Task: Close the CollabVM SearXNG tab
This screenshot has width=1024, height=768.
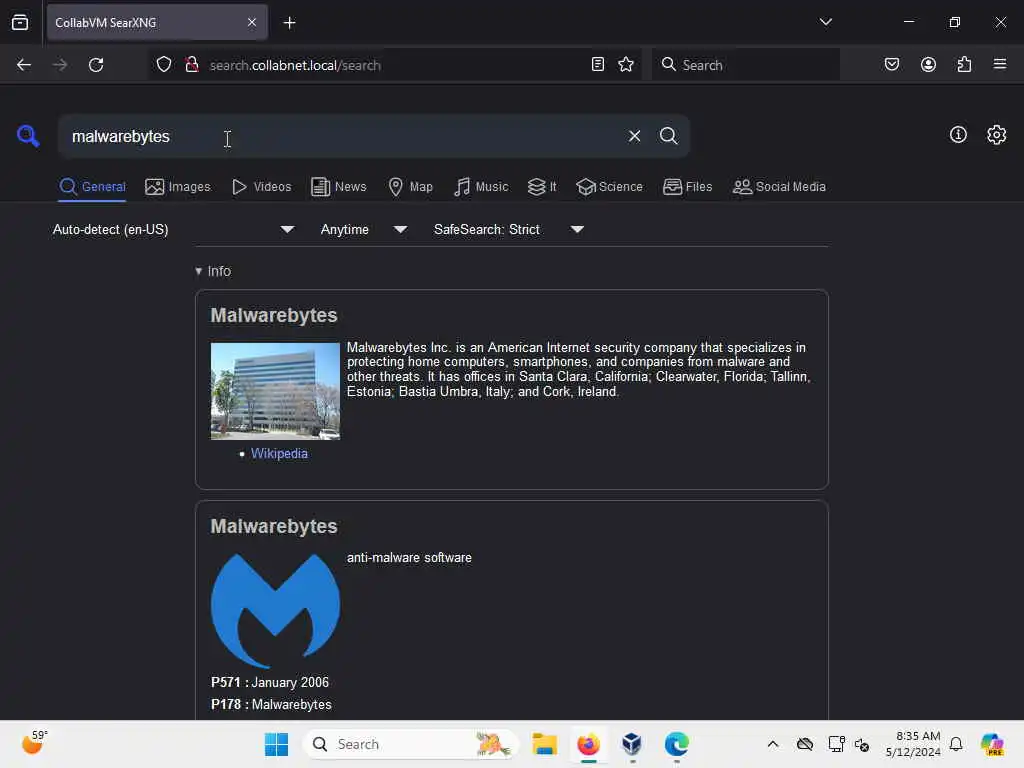Action: click(x=252, y=23)
